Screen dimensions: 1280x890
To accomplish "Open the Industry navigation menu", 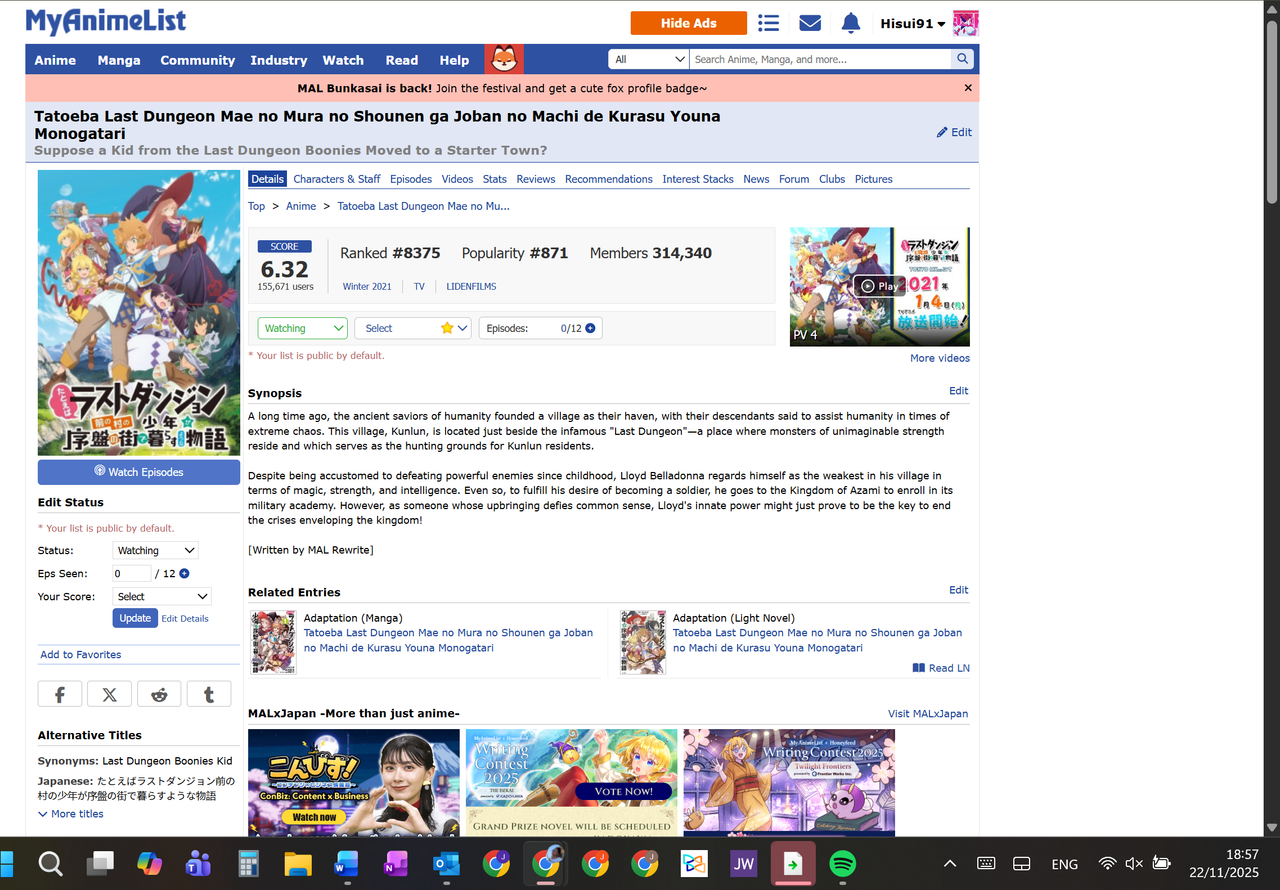I will pos(279,60).
